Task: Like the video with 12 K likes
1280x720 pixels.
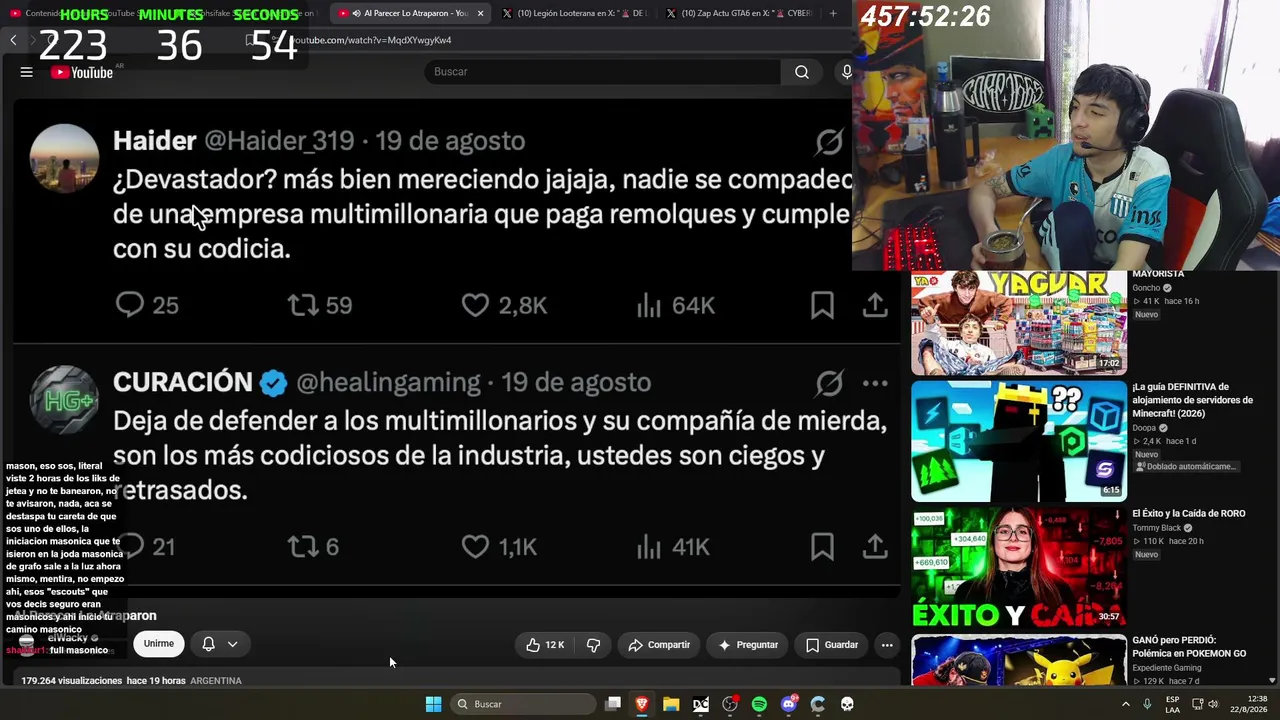Action: pos(546,645)
